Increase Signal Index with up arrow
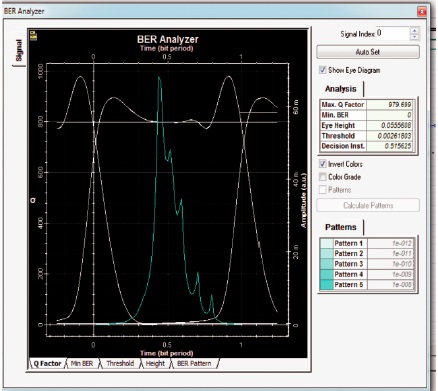 (x=414, y=31)
